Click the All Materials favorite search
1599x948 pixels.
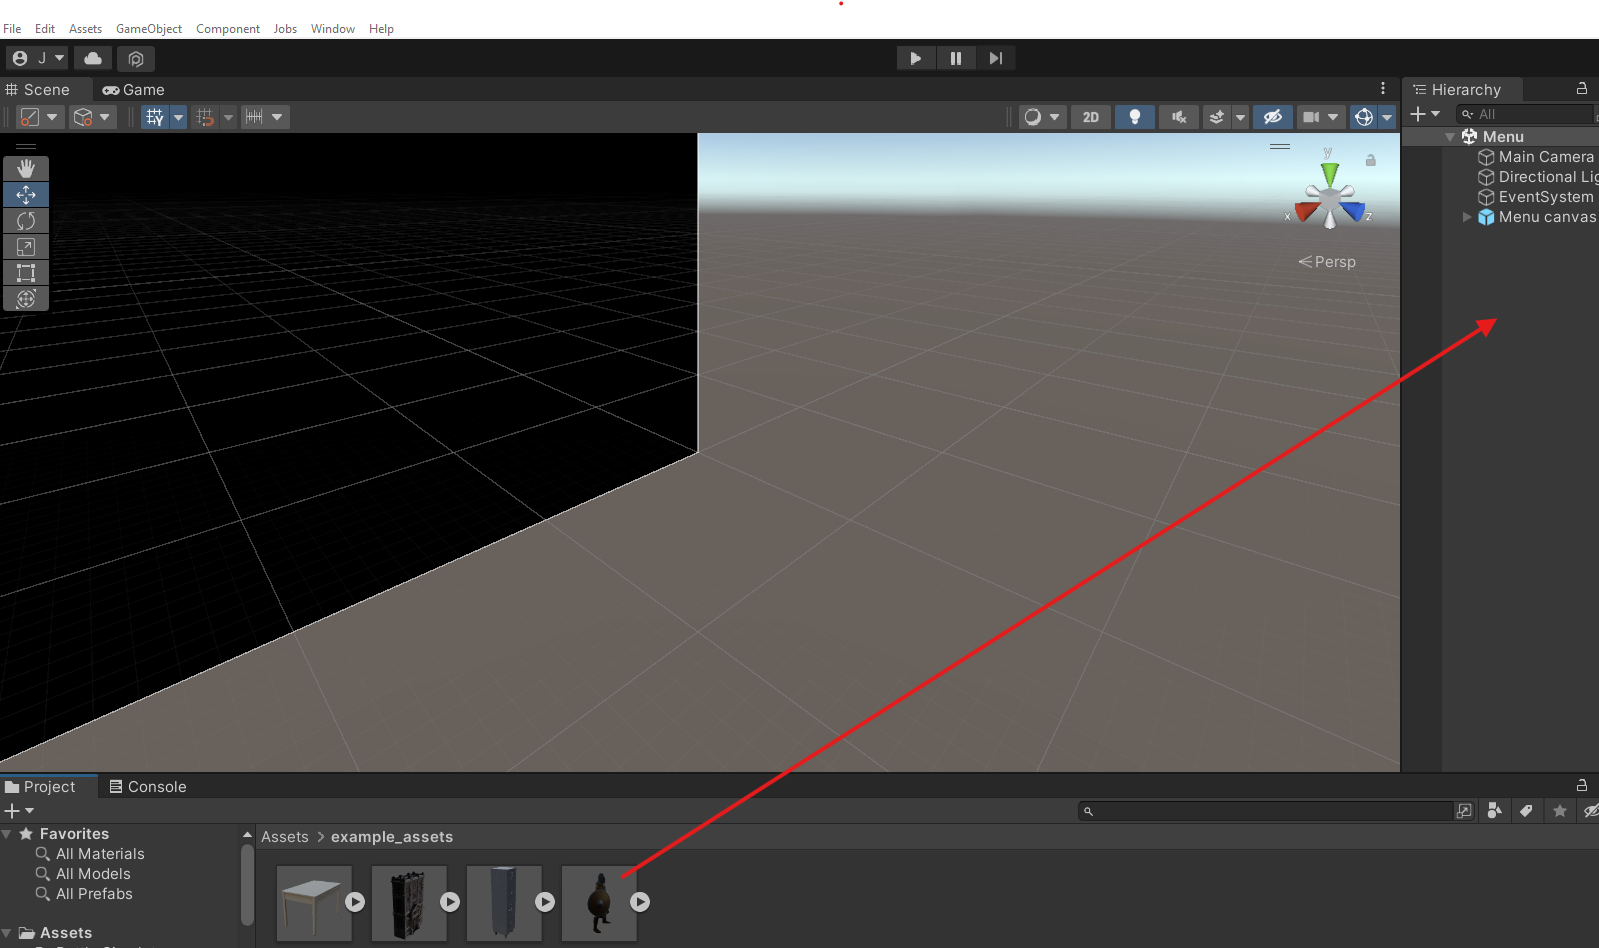(x=100, y=854)
